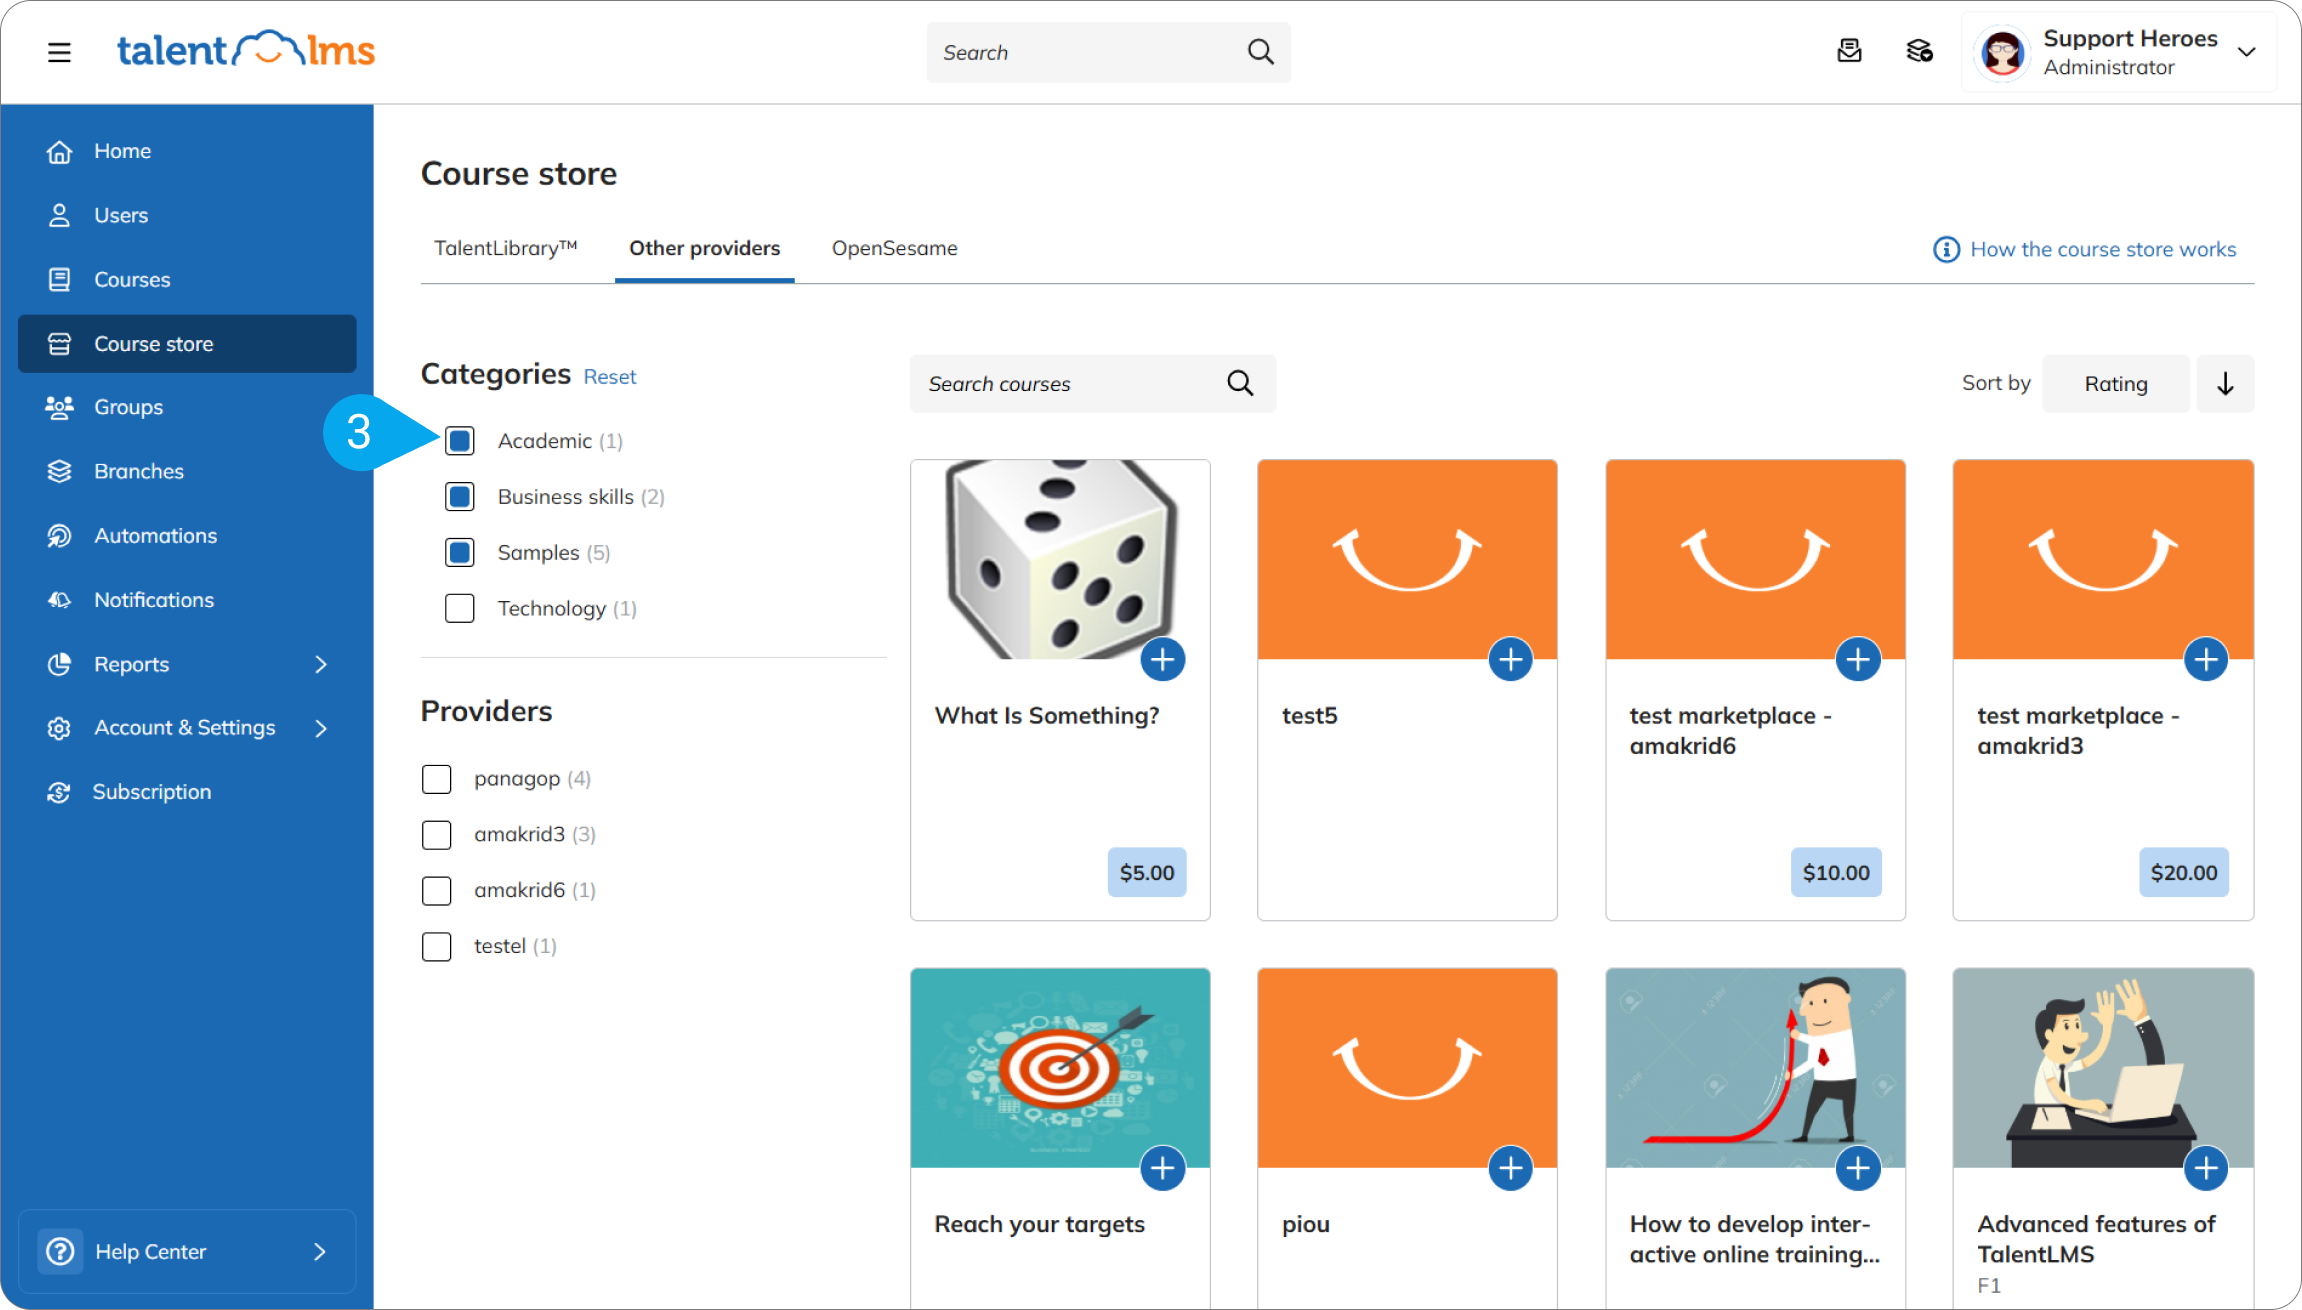Uncheck the Samples category checkbox

pos(460,553)
